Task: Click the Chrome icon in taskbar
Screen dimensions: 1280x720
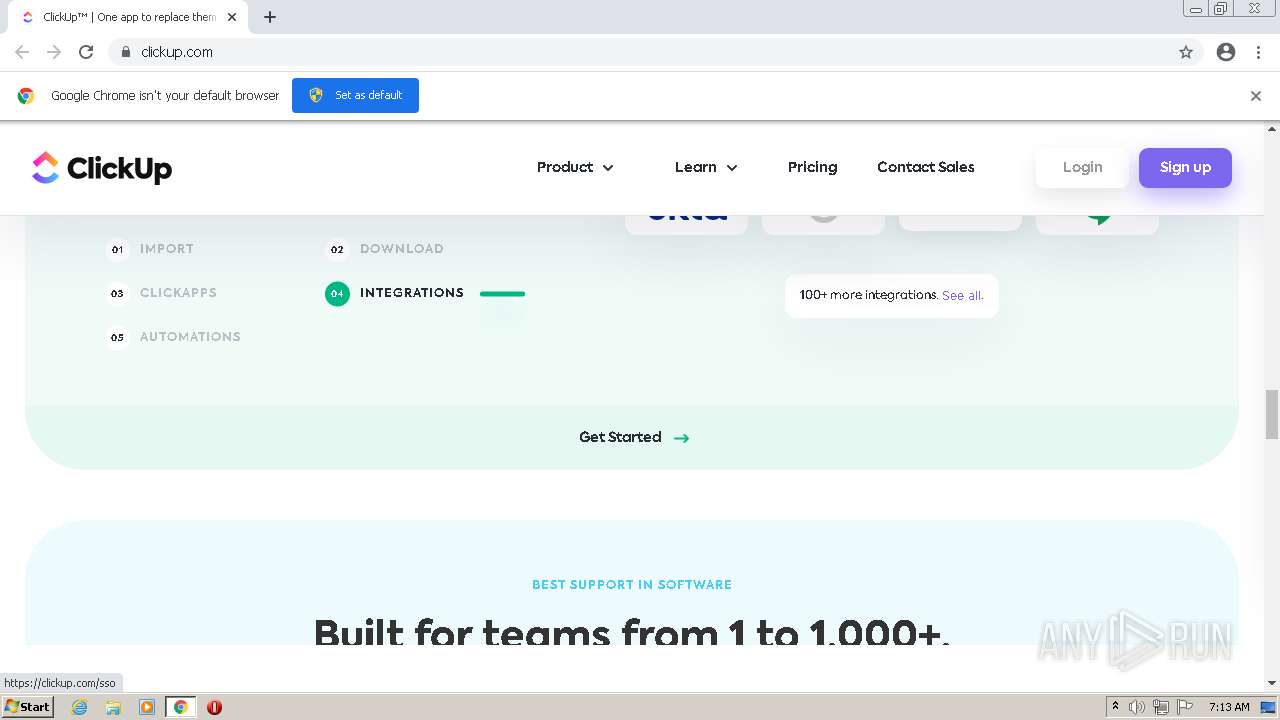Action: pyautogui.click(x=181, y=707)
